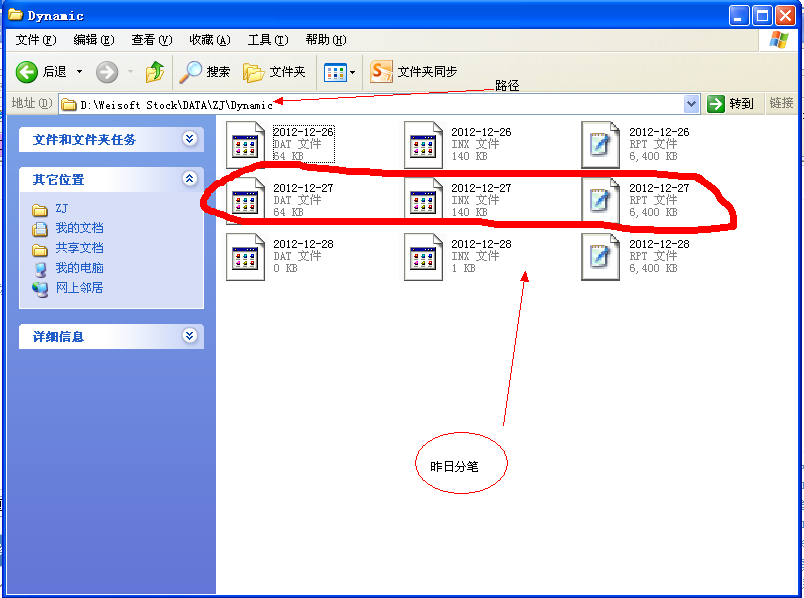Click the 2012-12-27 RPT file name text
Image resolution: width=804 pixels, height=598 pixels.
(659, 188)
